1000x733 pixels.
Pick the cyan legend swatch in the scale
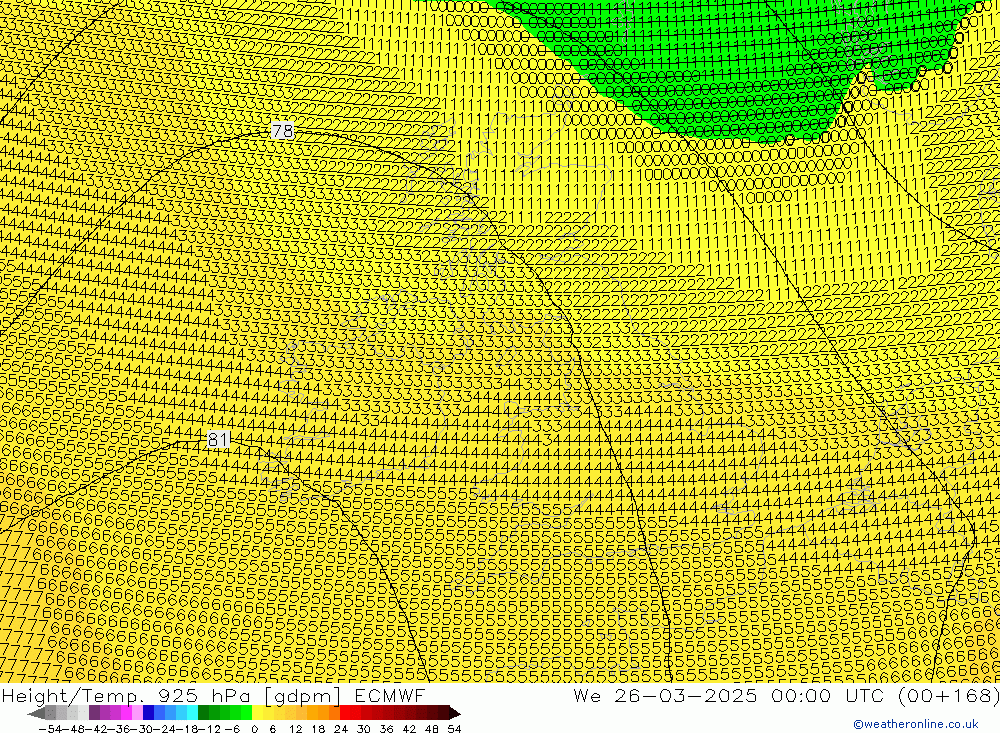pos(192,714)
